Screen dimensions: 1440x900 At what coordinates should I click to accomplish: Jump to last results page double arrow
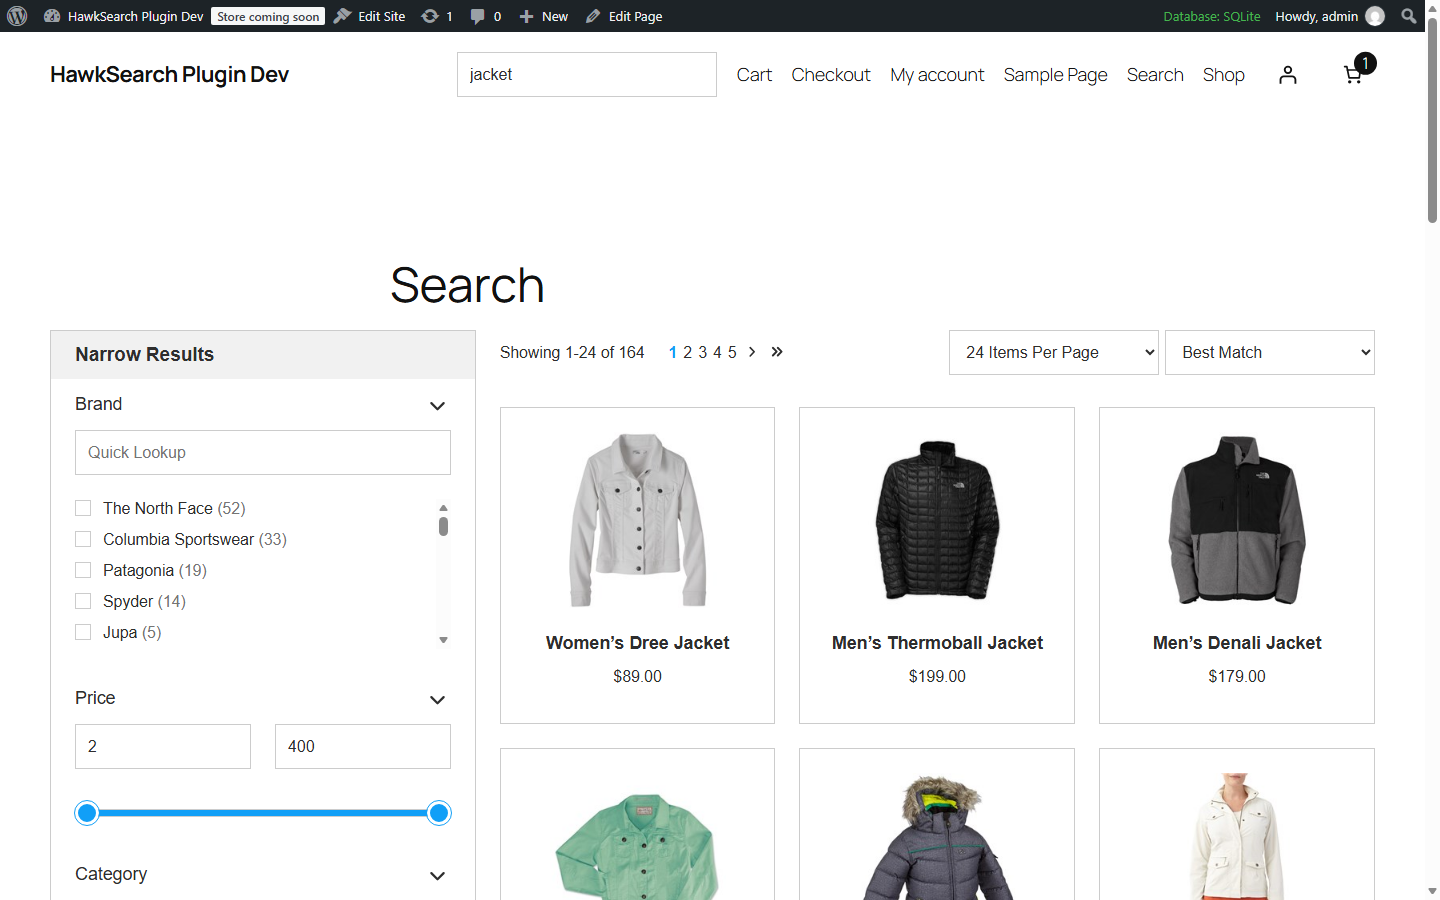pos(777,352)
